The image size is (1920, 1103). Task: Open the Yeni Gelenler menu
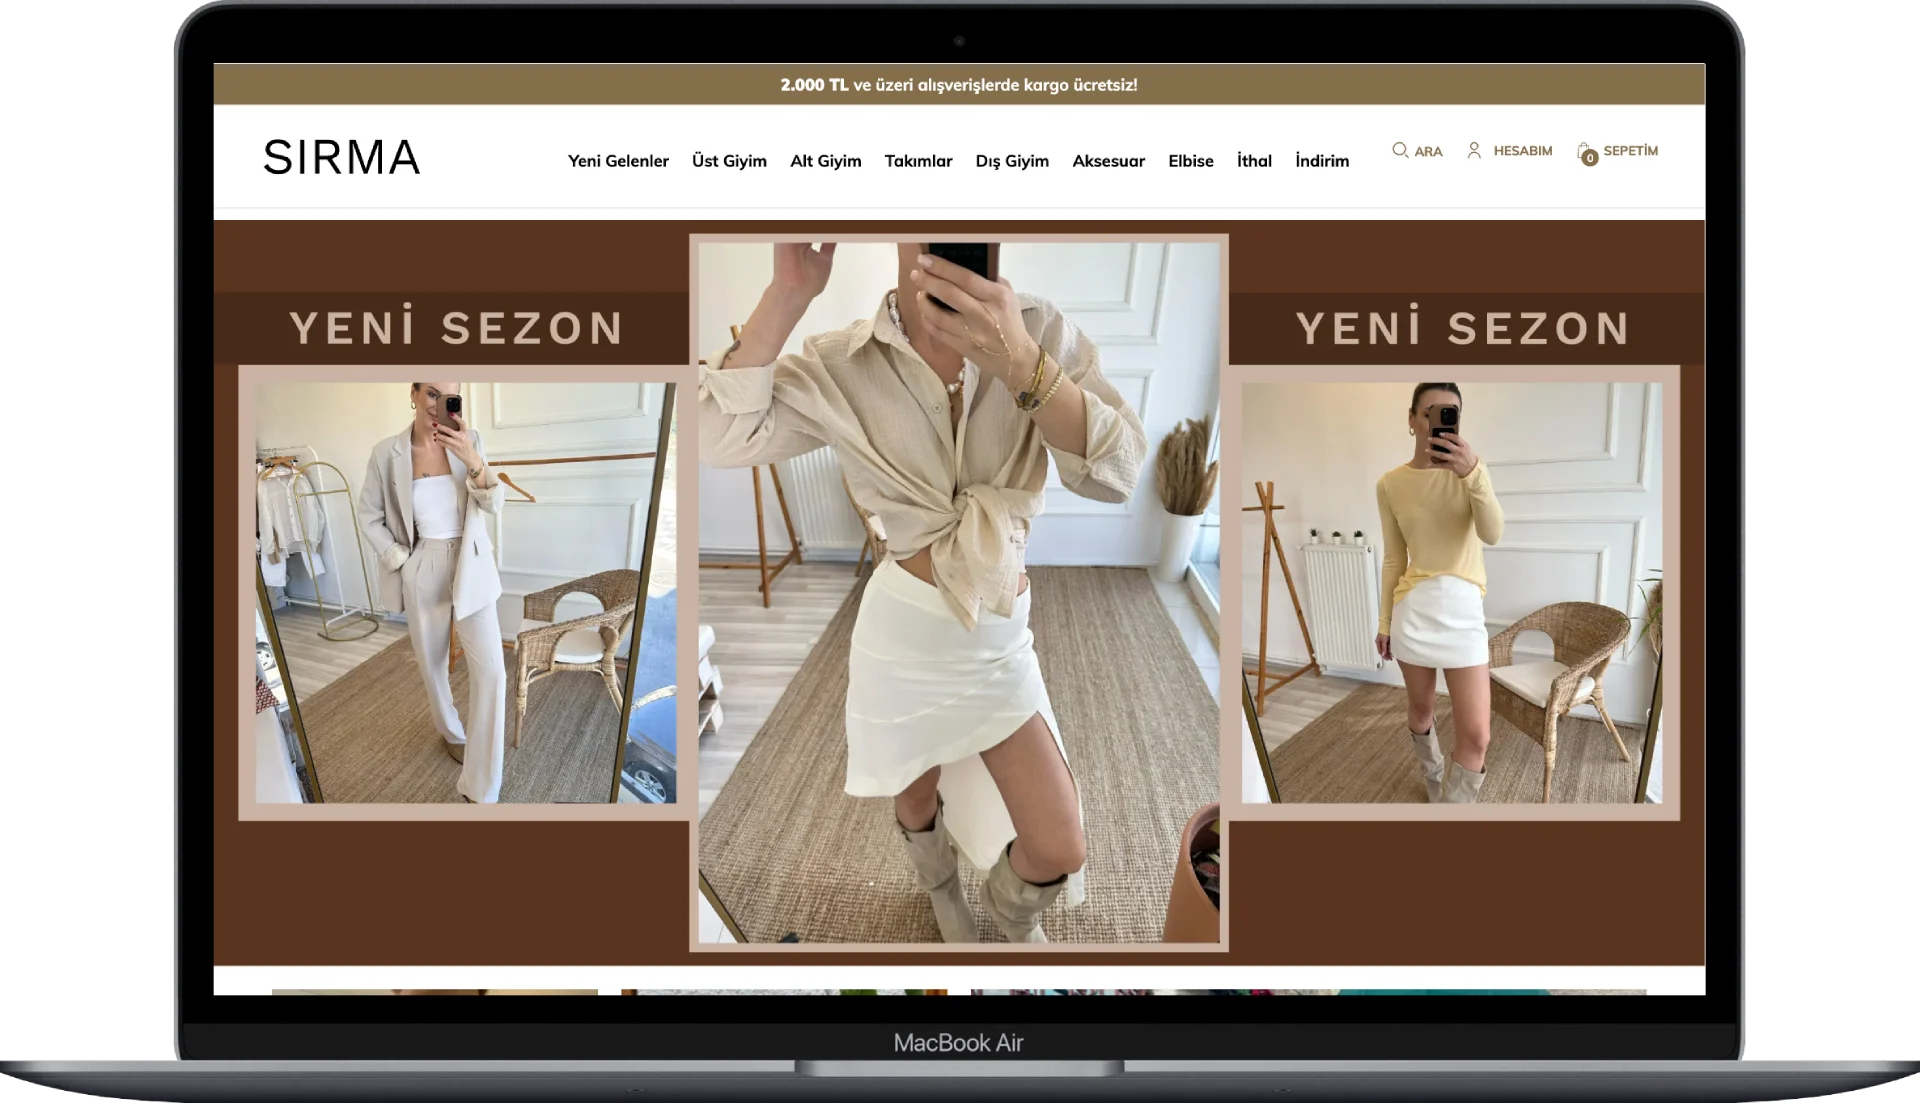point(618,161)
